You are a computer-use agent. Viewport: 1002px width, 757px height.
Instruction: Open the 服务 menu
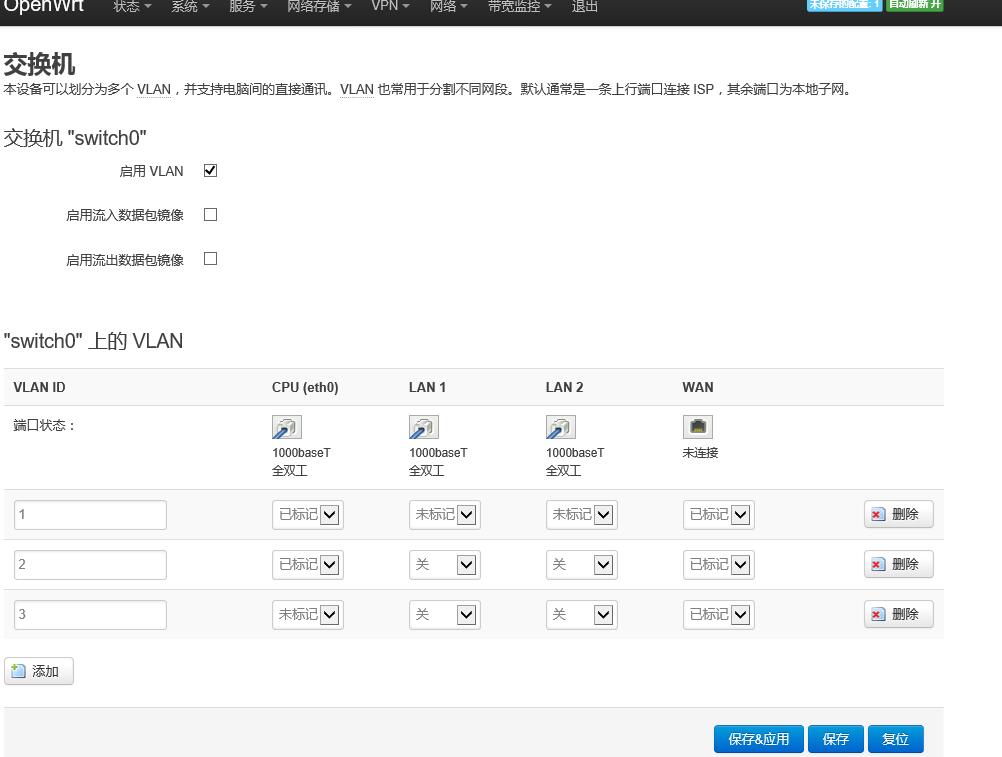coord(248,6)
